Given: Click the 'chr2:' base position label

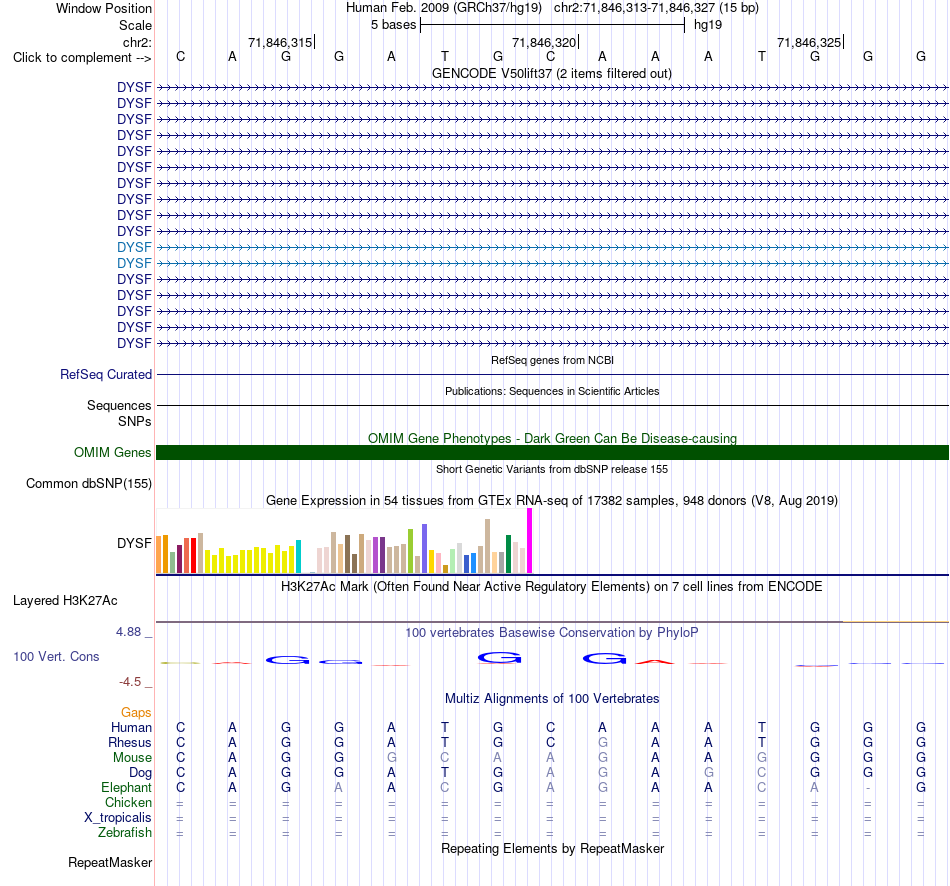Looking at the screenshot, I should tap(137, 42).
